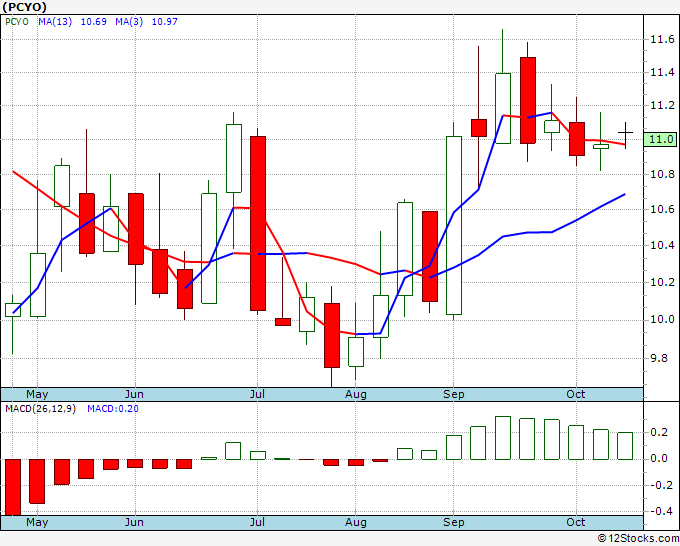Image resolution: width=680 pixels, height=546 pixels.
Task: Select the green PCYO legend label
Action: (x=17, y=22)
